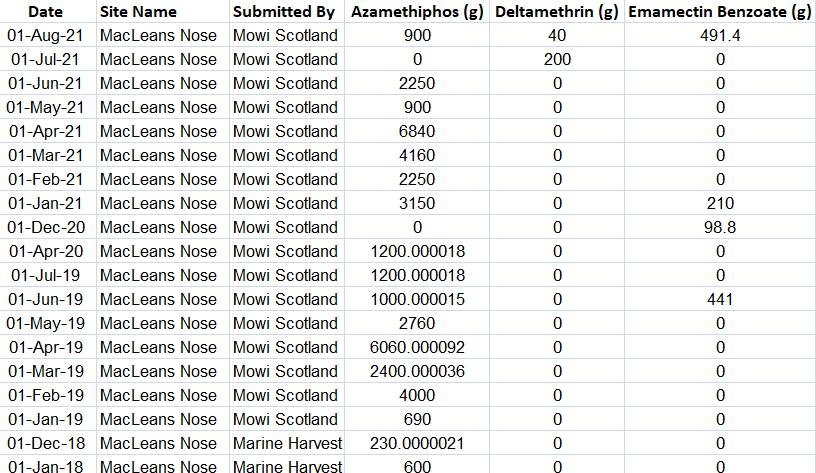This screenshot has height=473, width=816.
Task: Click the 01-Feb-19 Azamethiphos value 4000
Action: coord(417,395)
